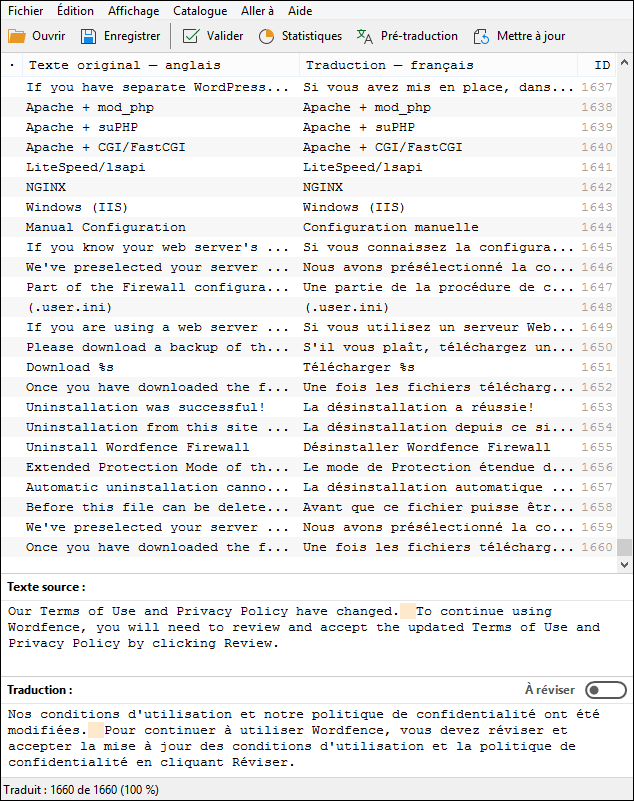The image size is (634, 801).
Task: Click translation 'Configuration manuelle'
Action: coord(390,227)
